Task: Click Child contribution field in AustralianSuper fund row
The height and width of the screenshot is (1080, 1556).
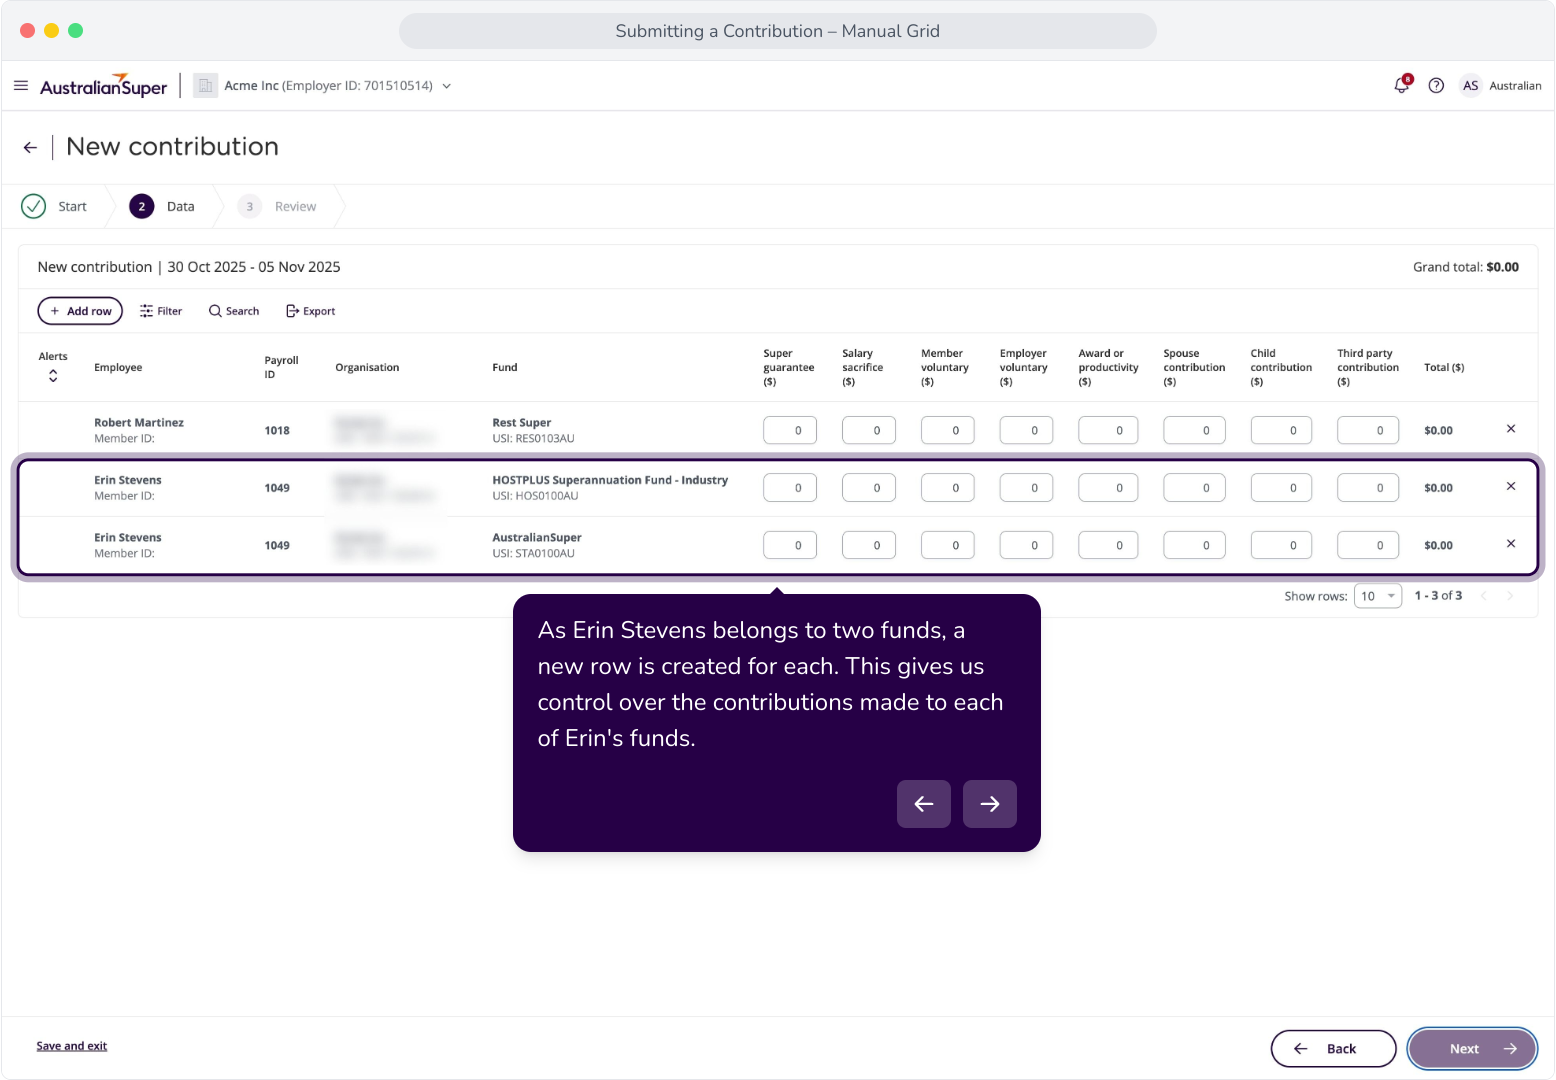Action: [1282, 545]
